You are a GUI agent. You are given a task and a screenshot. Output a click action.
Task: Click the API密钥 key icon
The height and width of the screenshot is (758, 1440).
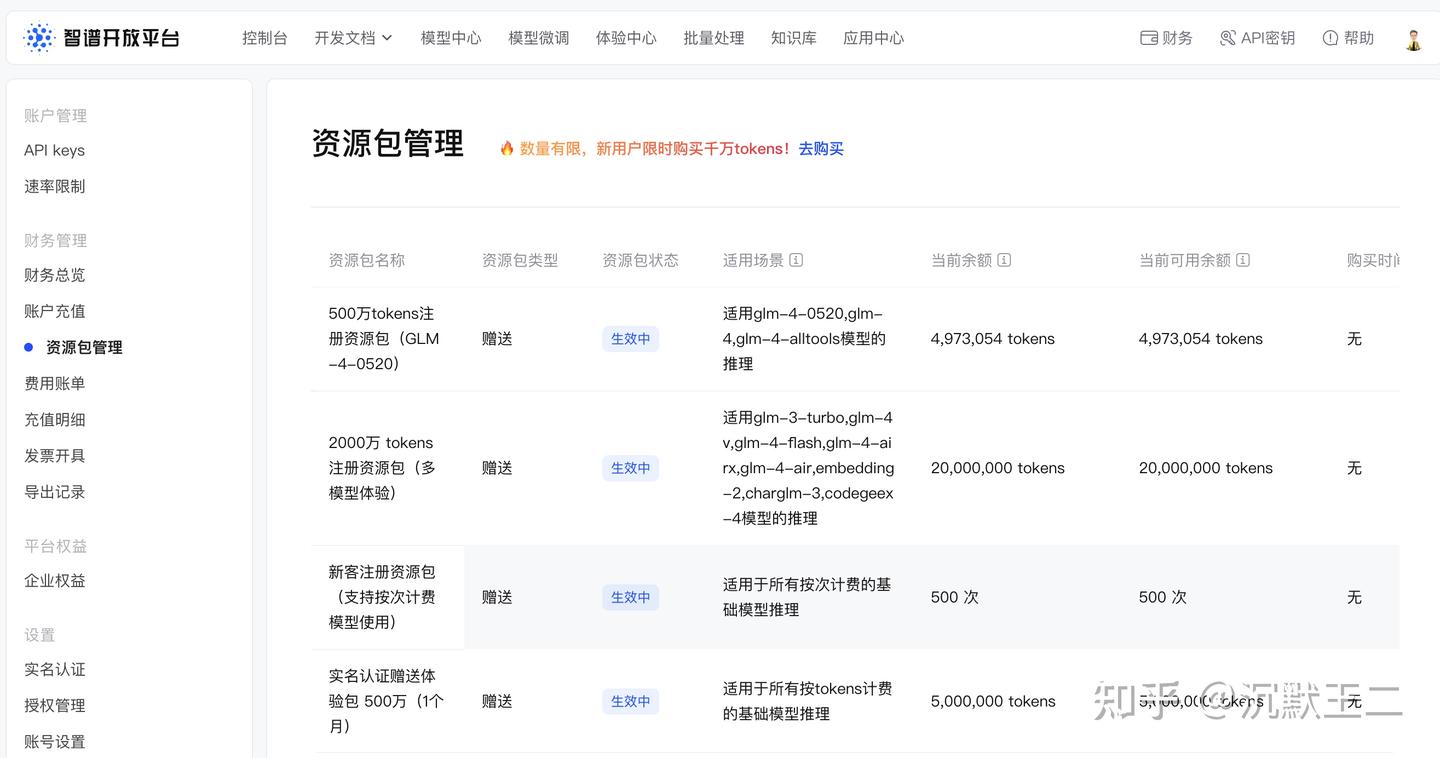[x=1228, y=38]
